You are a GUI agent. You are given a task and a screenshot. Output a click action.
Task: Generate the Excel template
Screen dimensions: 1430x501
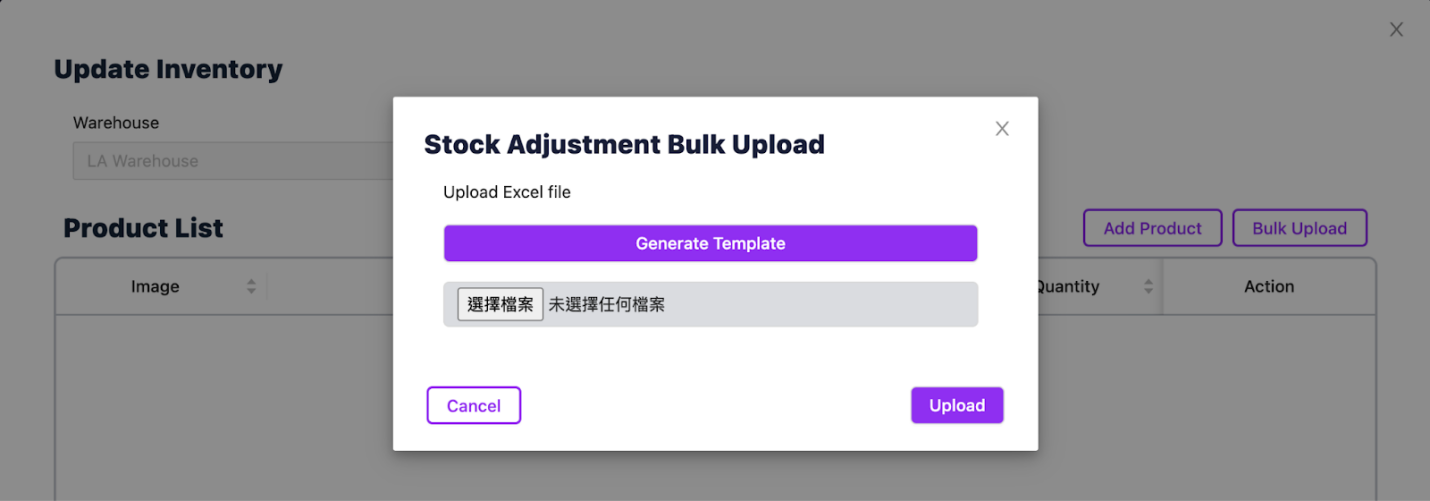[x=710, y=243]
